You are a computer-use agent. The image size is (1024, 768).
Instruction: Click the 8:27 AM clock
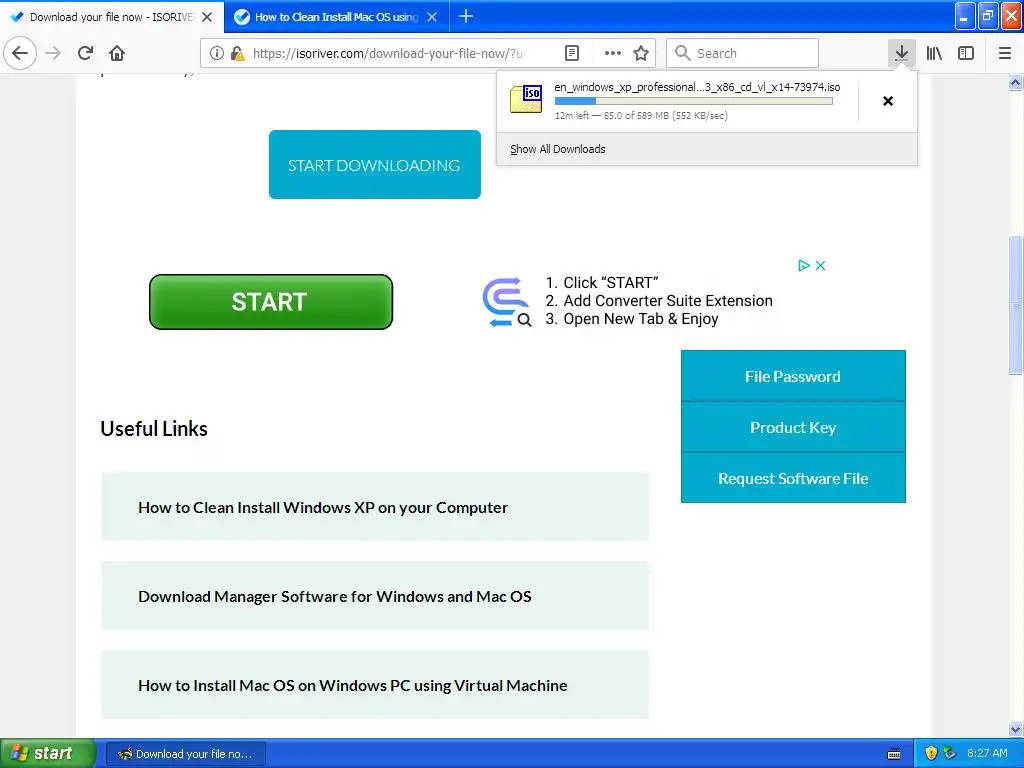coord(987,753)
